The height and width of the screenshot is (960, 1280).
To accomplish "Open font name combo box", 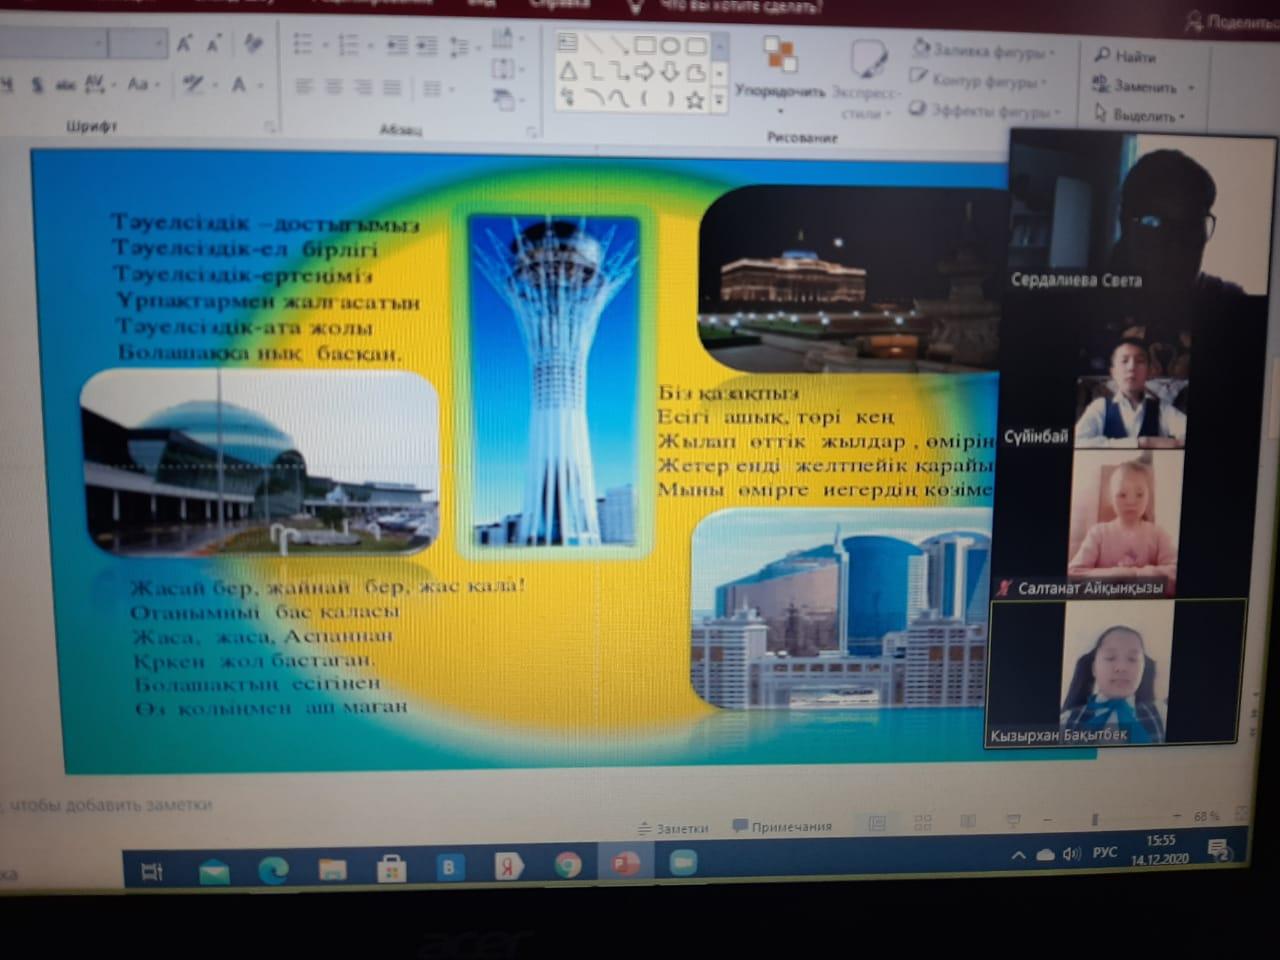I will [50, 43].
